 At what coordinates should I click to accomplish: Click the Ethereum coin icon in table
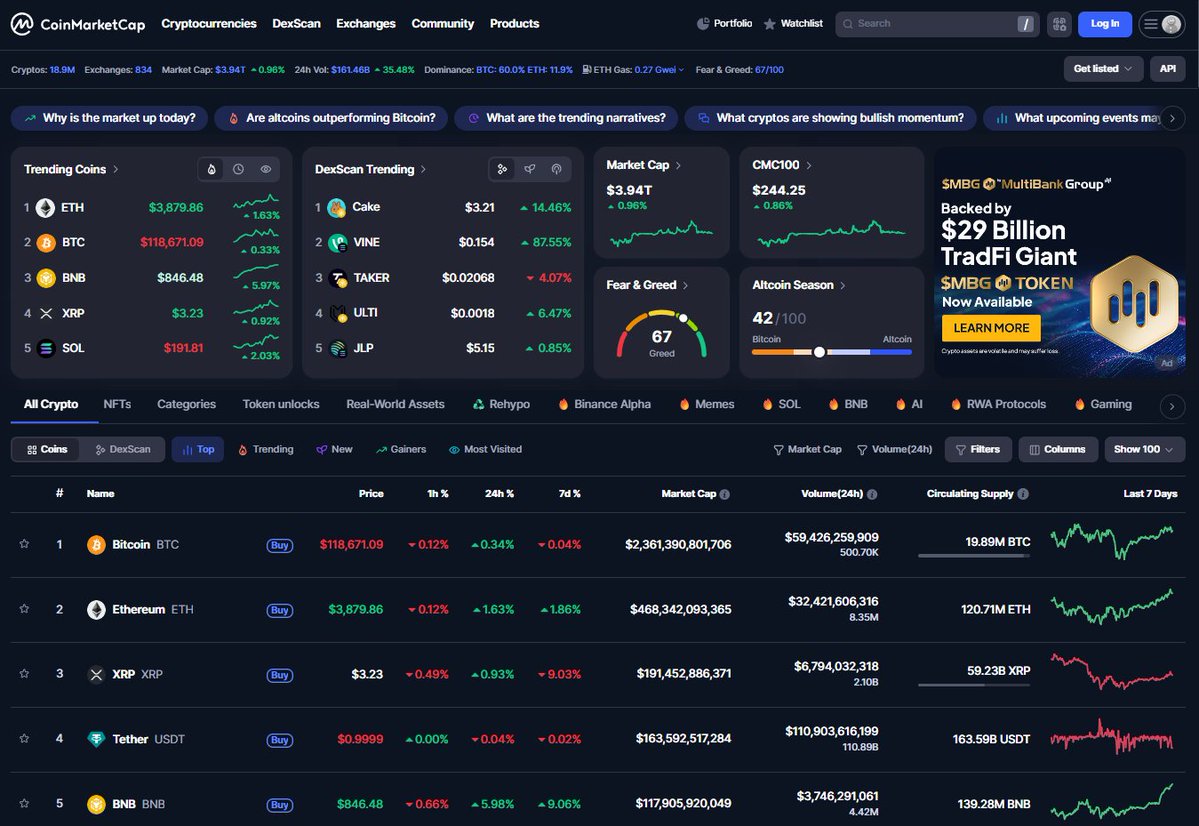point(96,610)
